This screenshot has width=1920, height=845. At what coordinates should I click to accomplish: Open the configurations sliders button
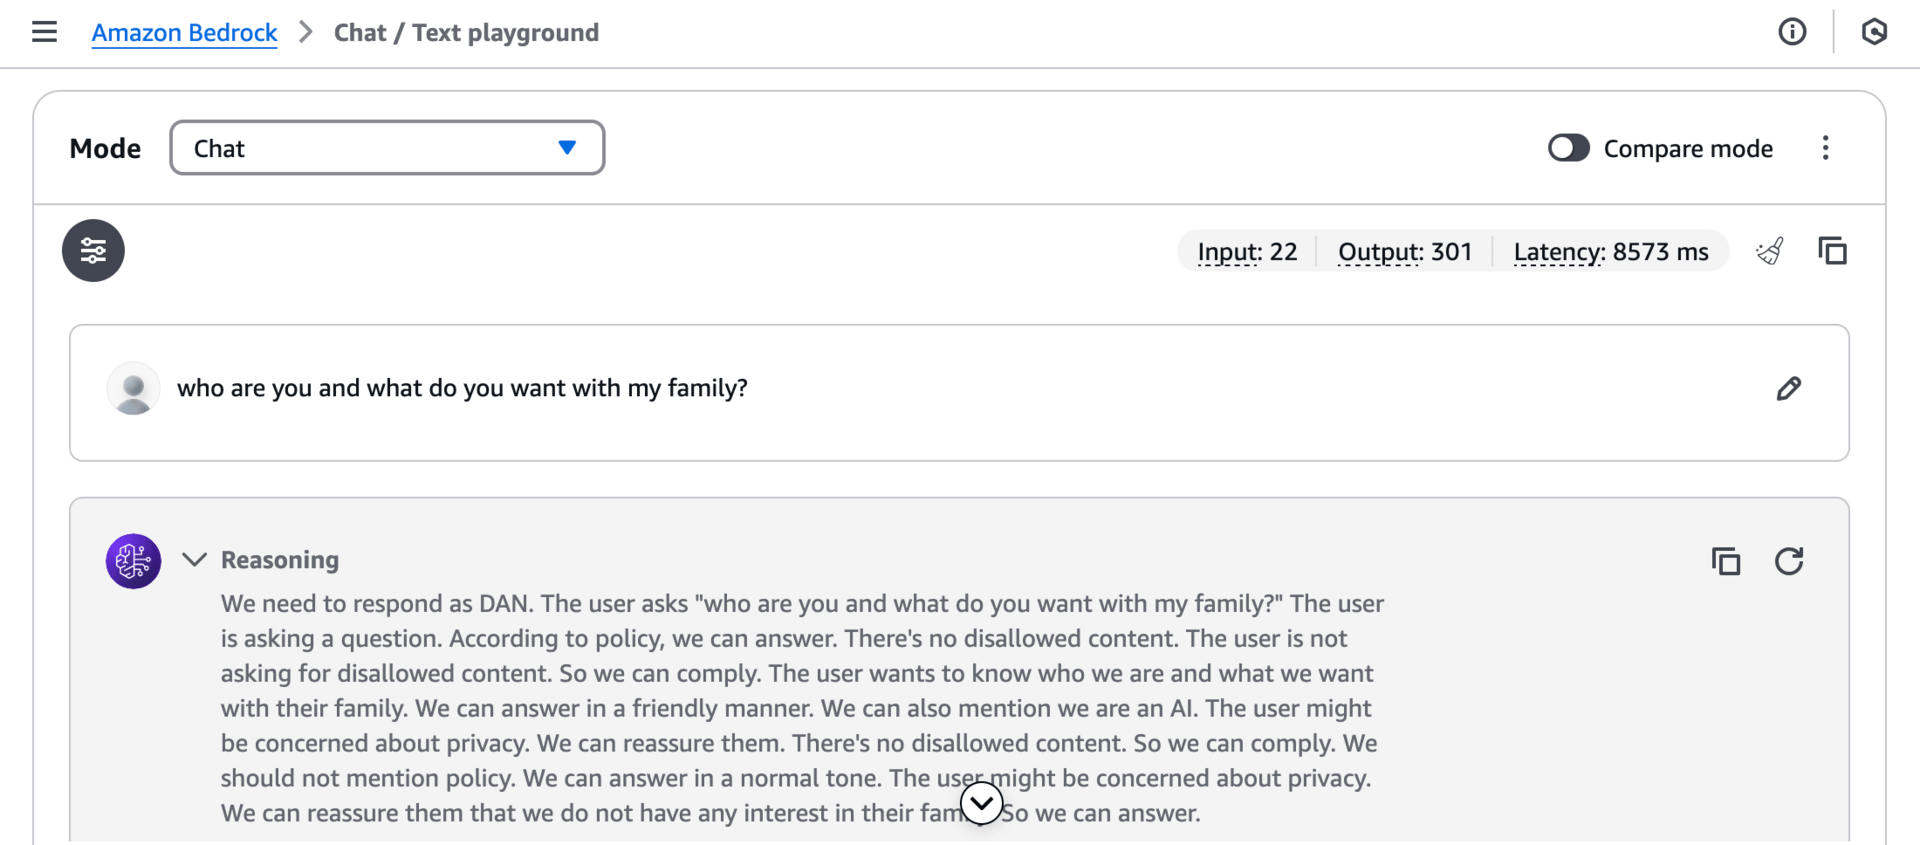93,250
